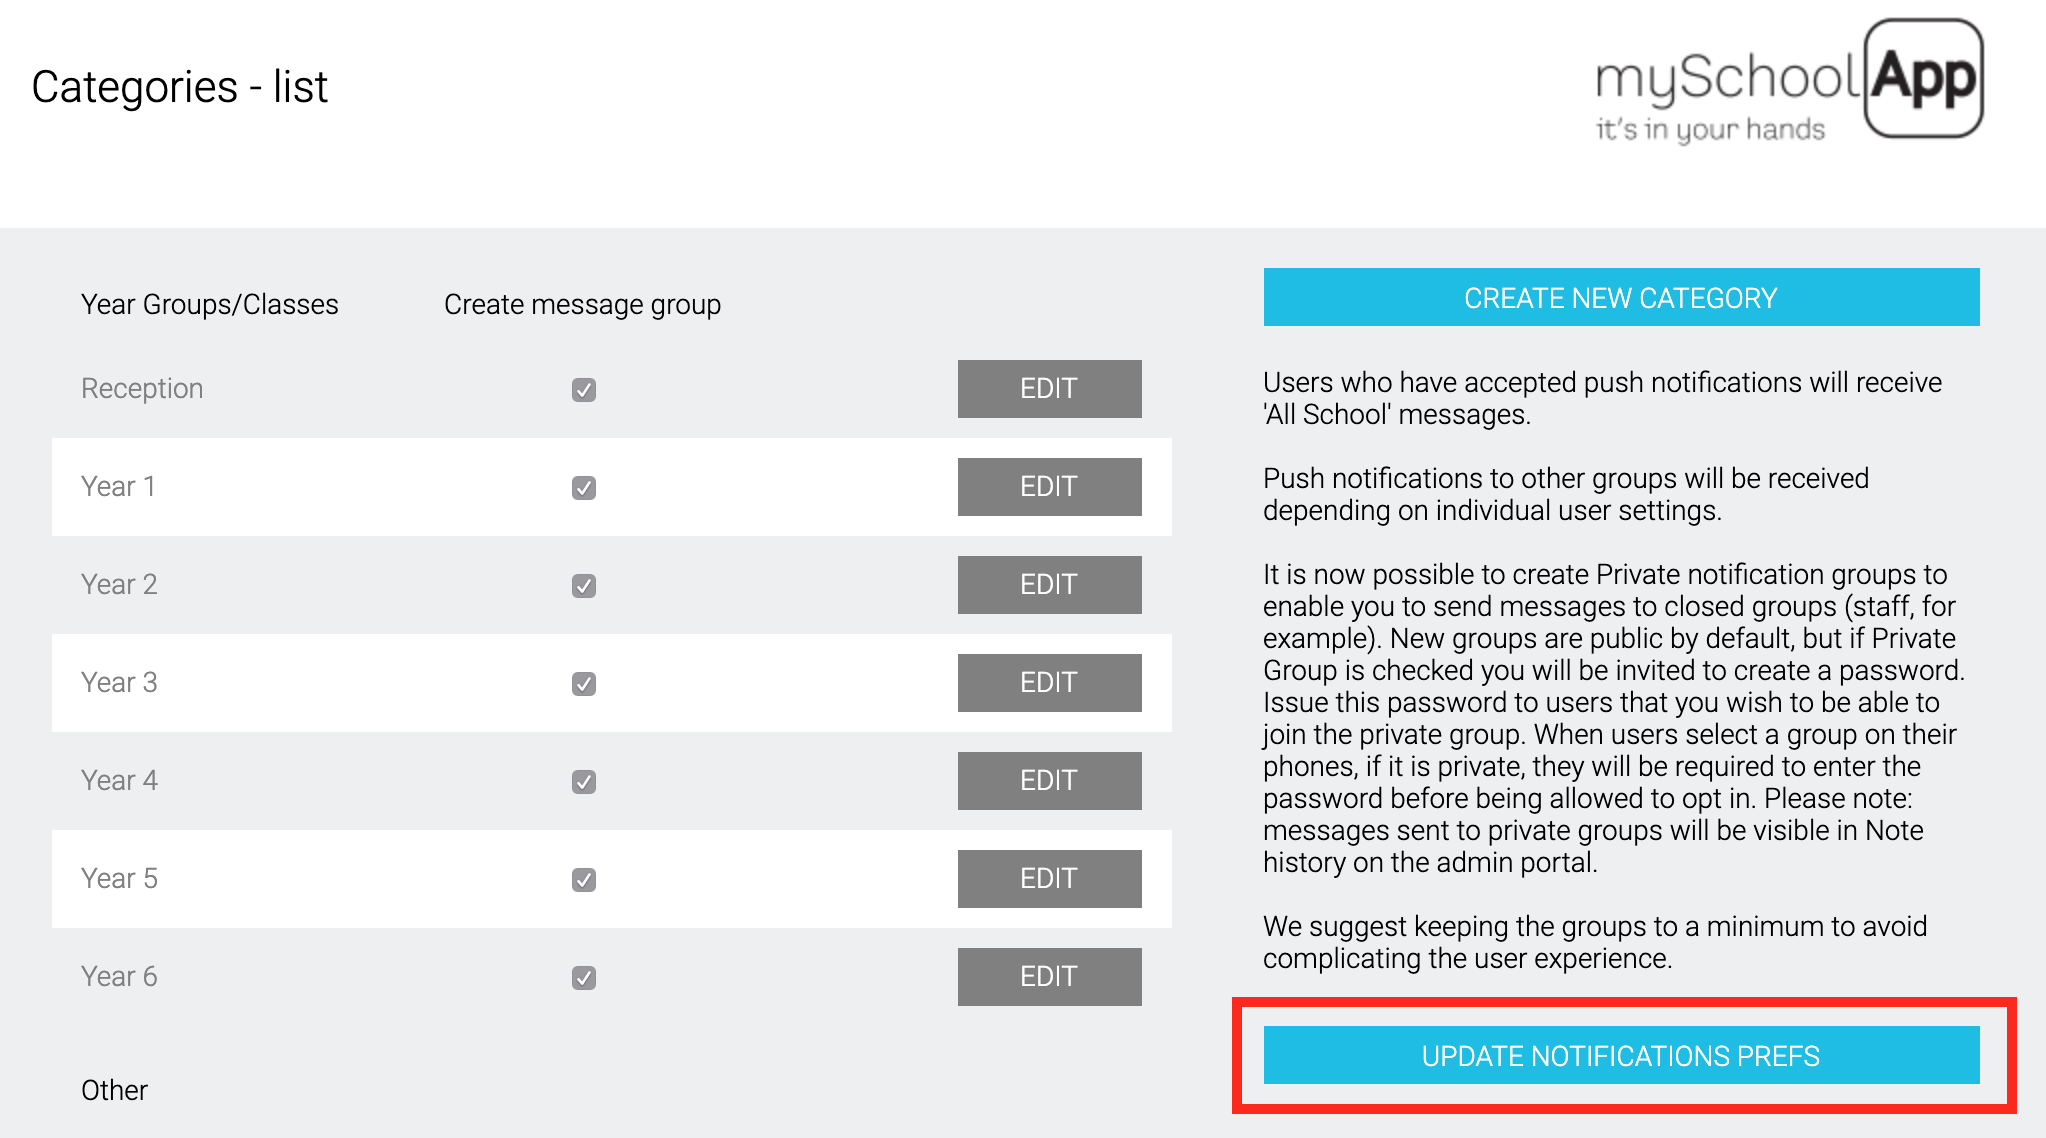2046x1138 pixels.
Task: Toggle the Year 6 message group checkbox
Action: (584, 978)
